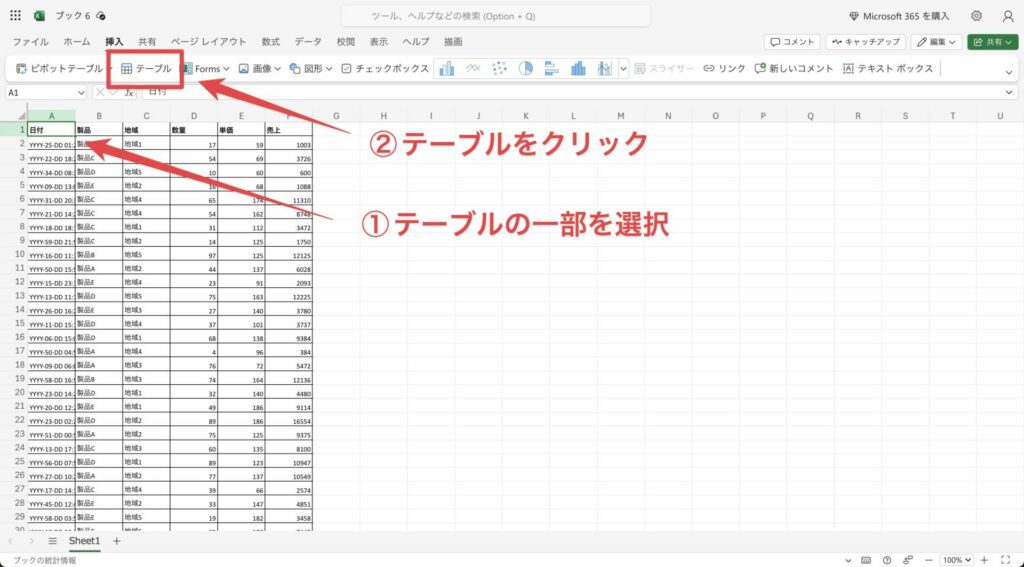This screenshot has height=567, width=1024.
Task: Click Microsoft 365 を購入 link
Action: [899, 16]
